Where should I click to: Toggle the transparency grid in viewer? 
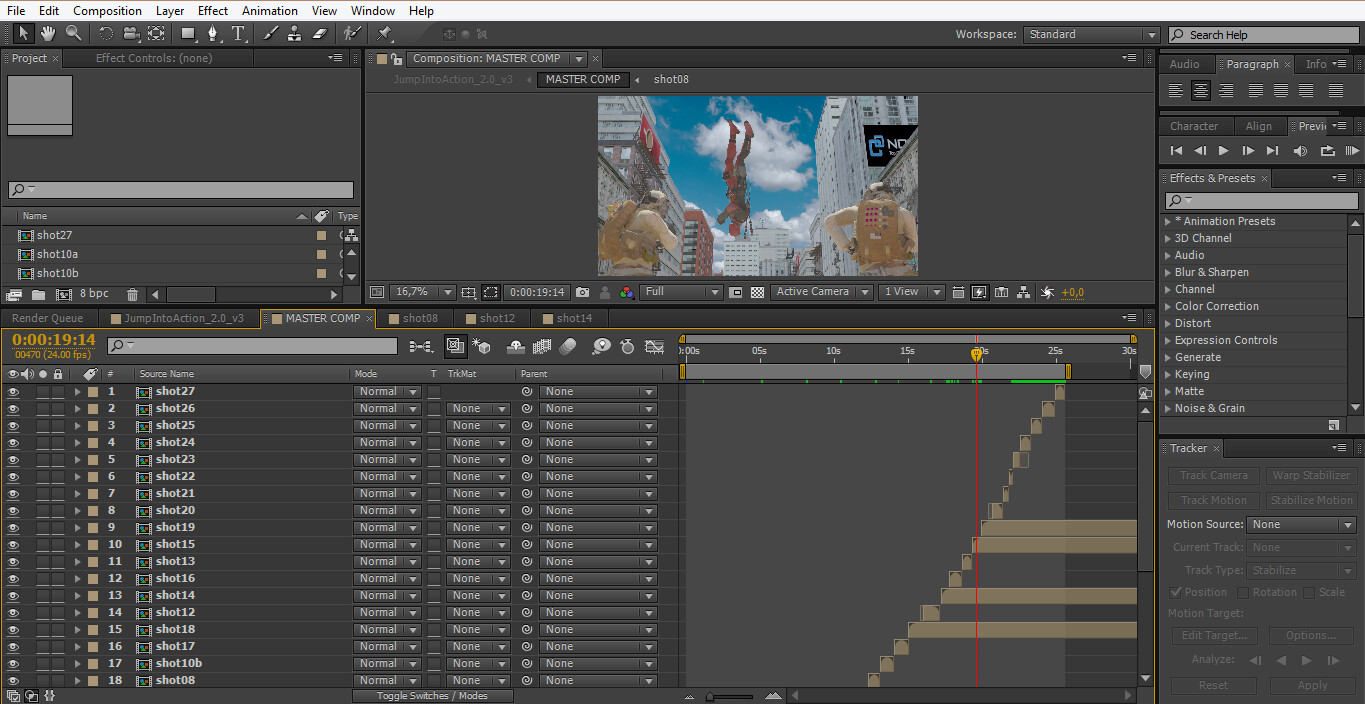pos(757,292)
